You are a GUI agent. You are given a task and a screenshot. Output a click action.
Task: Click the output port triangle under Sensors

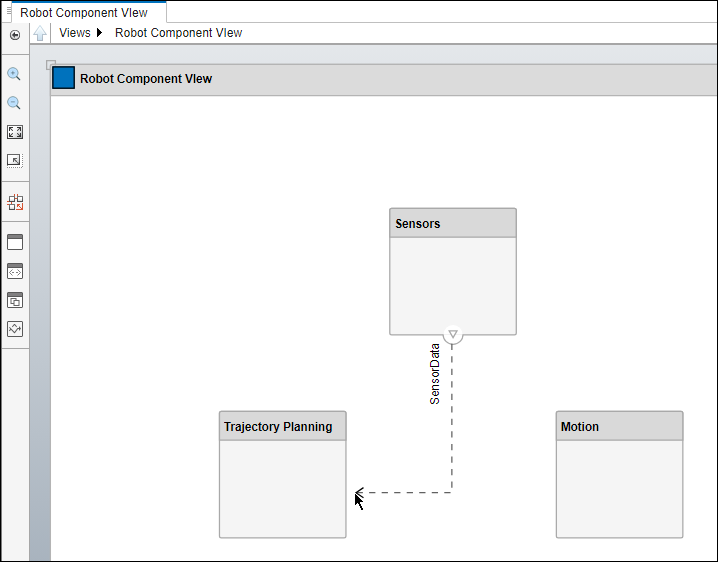pos(453,335)
